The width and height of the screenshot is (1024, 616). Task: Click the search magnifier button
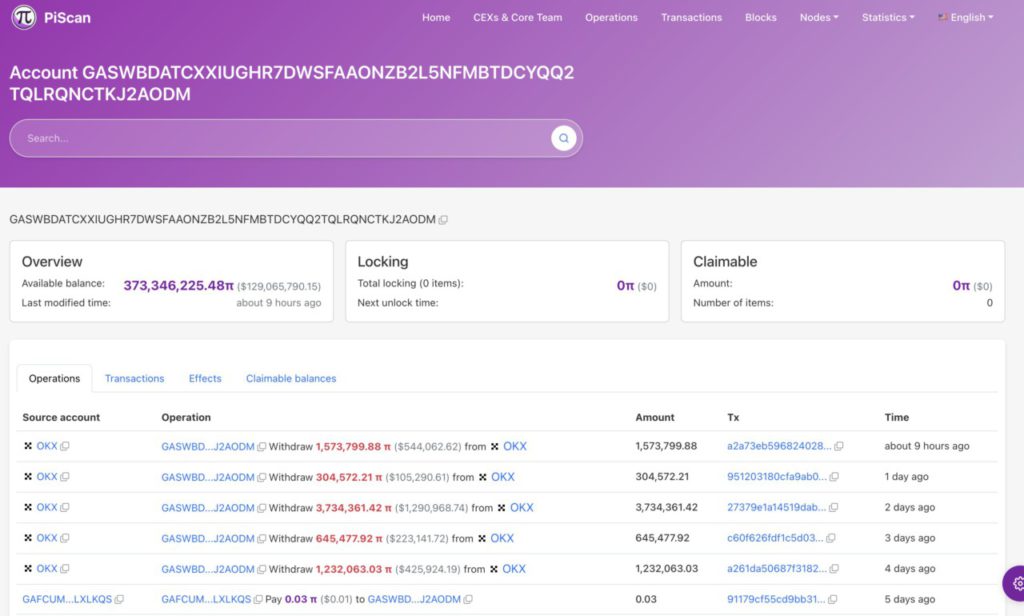point(564,138)
